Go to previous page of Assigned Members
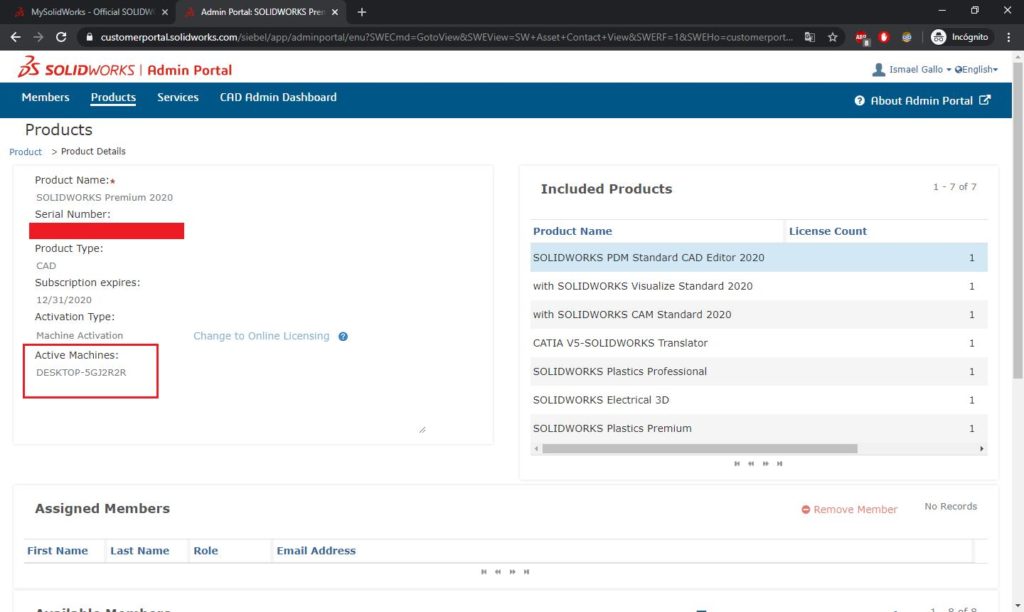This screenshot has height=612, width=1024. tap(498, 572)
